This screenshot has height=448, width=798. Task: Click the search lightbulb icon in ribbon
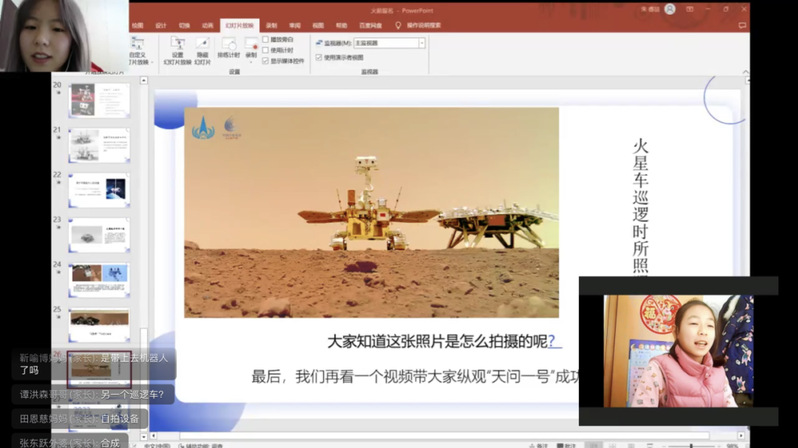point(398,26)
